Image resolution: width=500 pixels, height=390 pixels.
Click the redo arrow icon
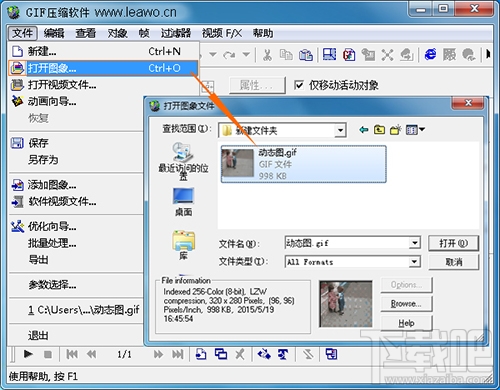coord(229,55)
